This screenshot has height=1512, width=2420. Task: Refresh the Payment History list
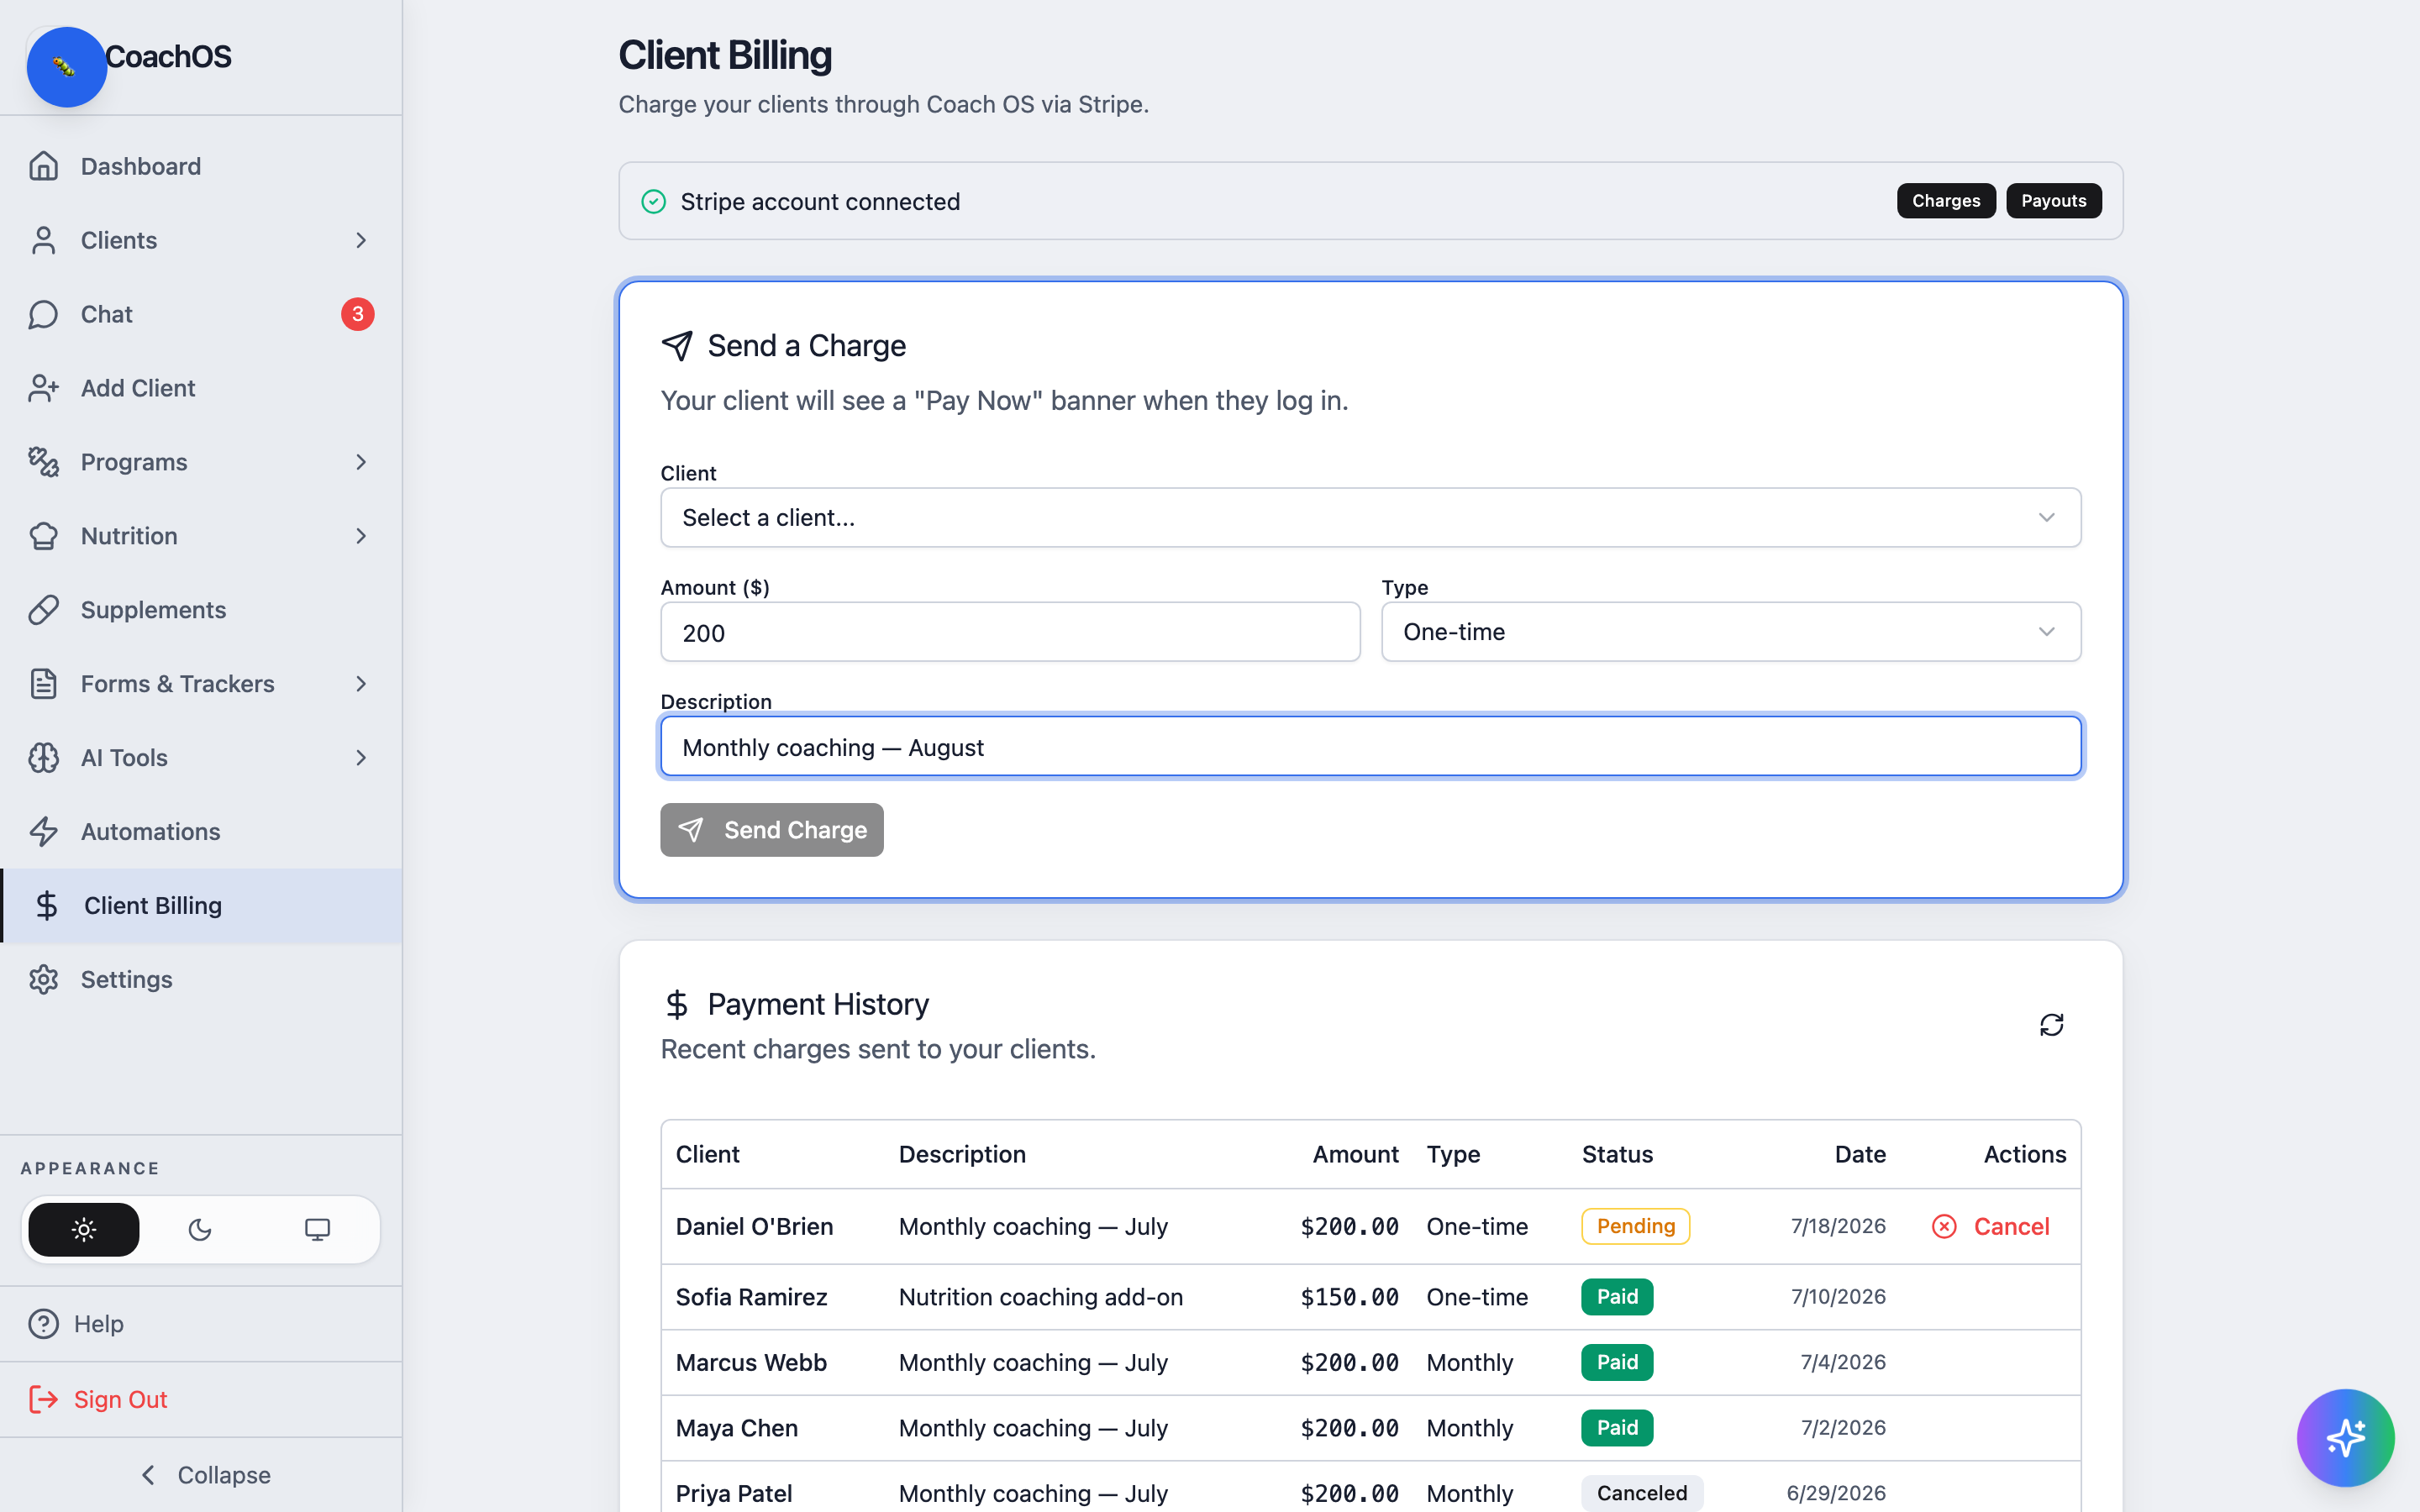pos(2051,1025)
